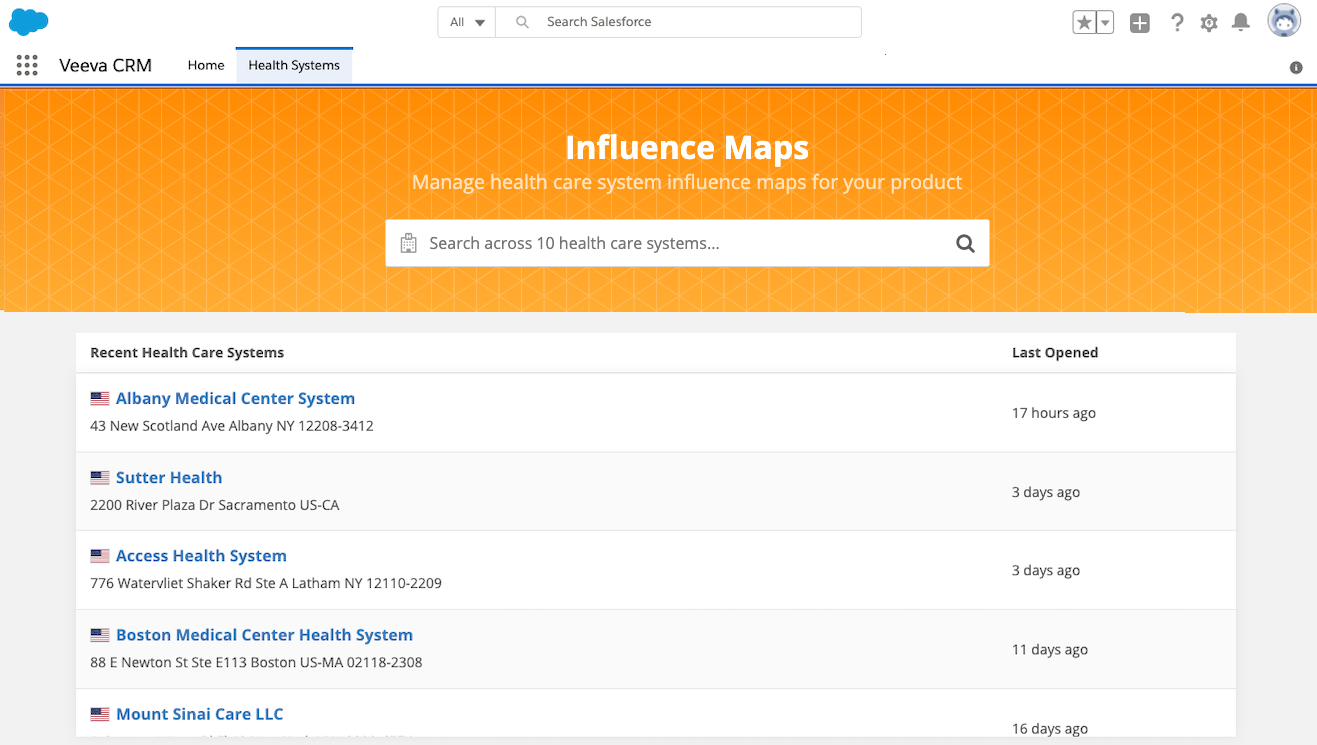
Task: Open the App Launcher grid icon
Action: (x=27, y=66)
